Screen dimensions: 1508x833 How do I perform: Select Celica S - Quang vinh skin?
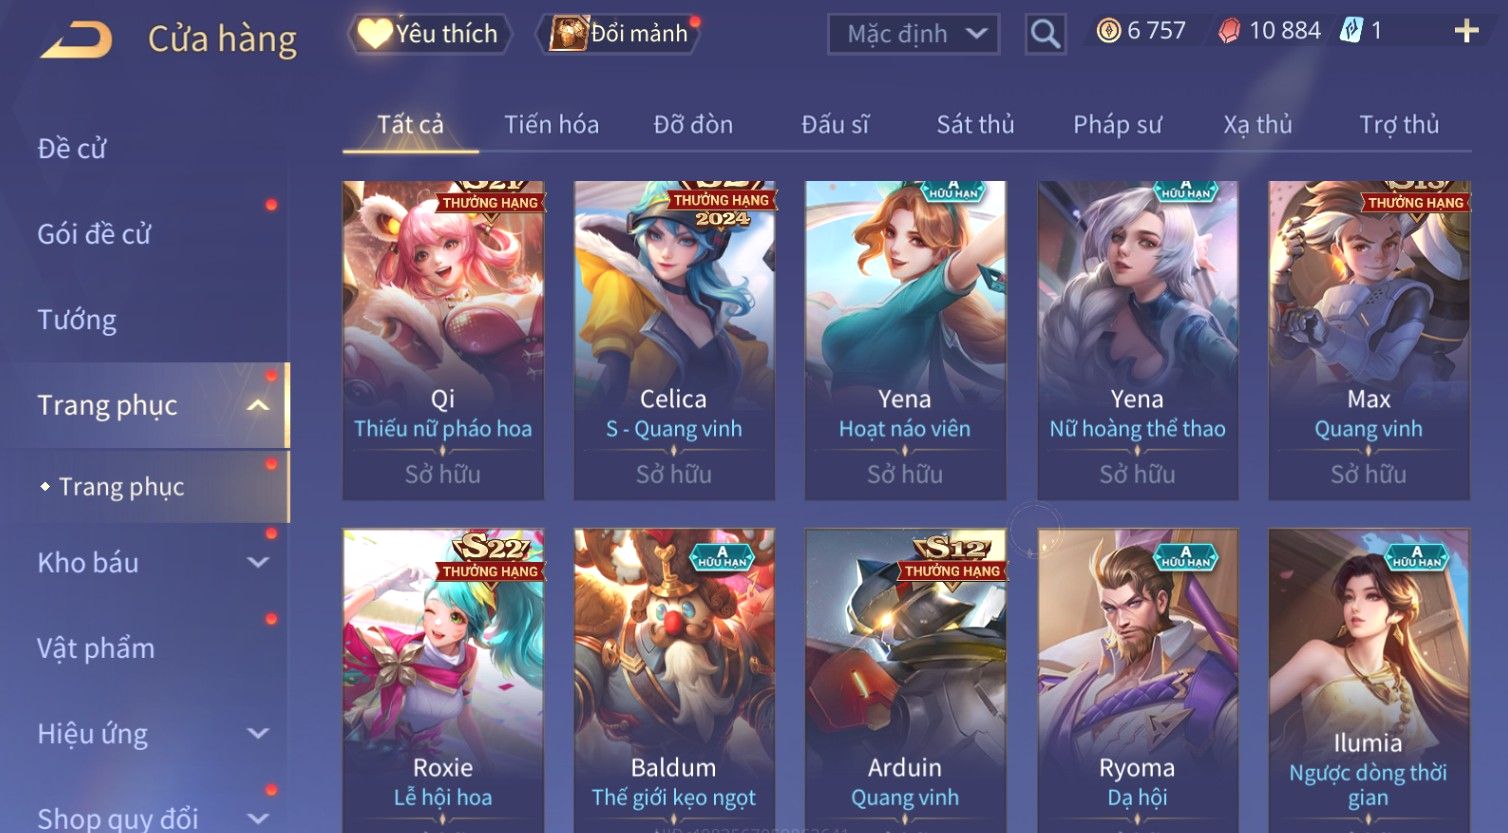click(x=674, y=340)
